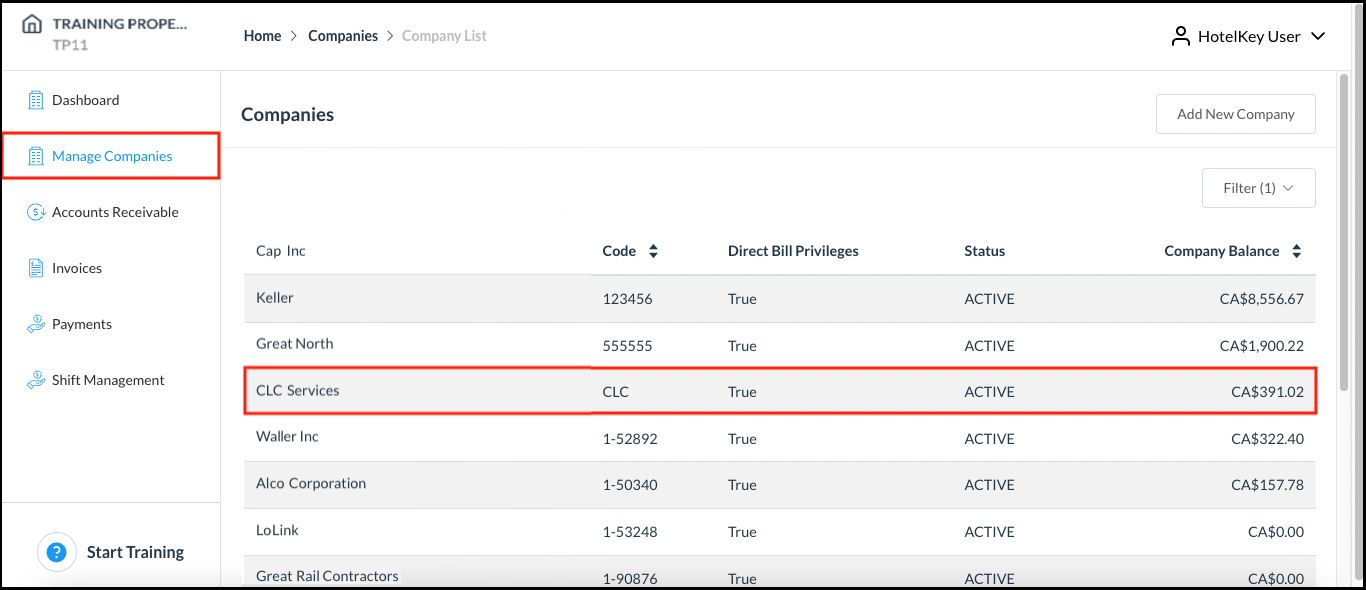Image resolution: width=1366 pixels, height=590 pixels.
Task: Click the Invoices document icon
Action: 36,268
